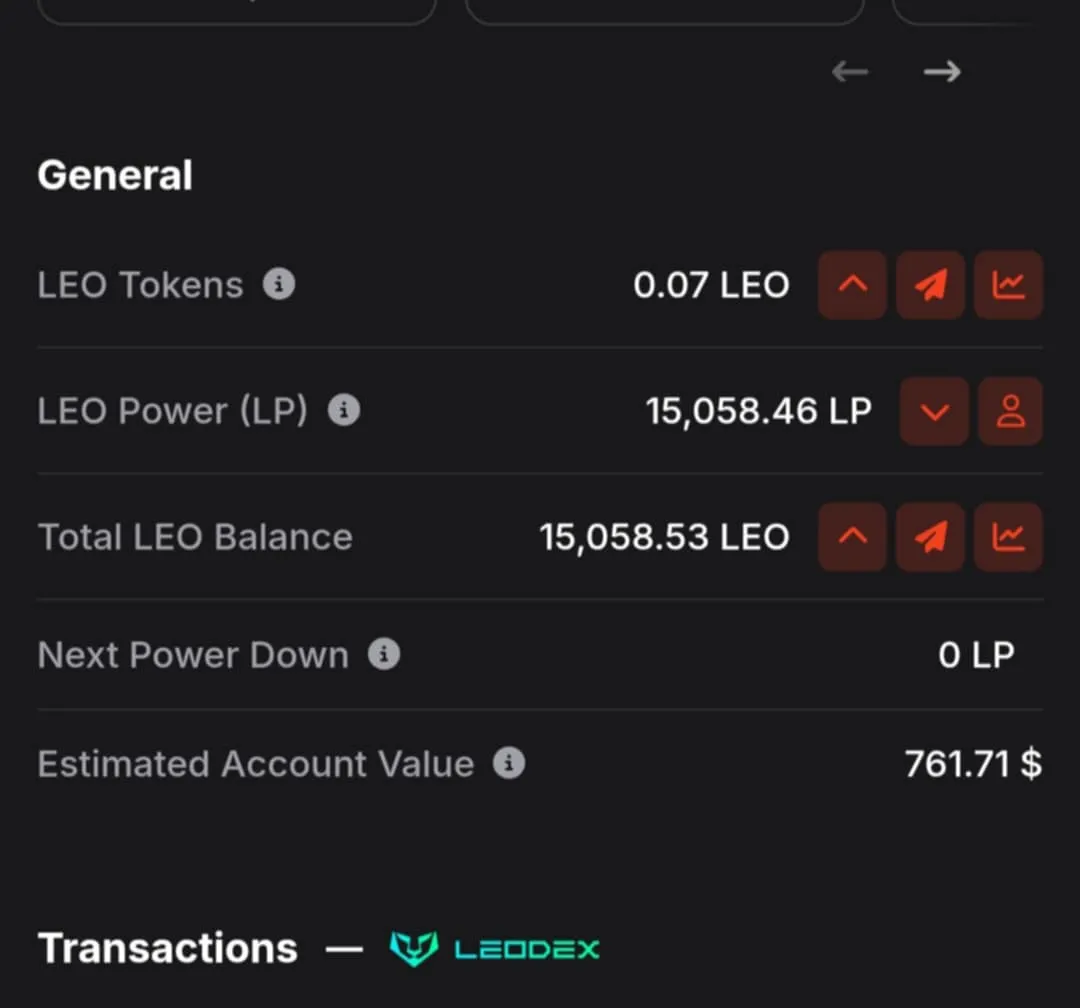
Task: Open the chart icon for Total LEO Balance
Action: click(1008, 537)
